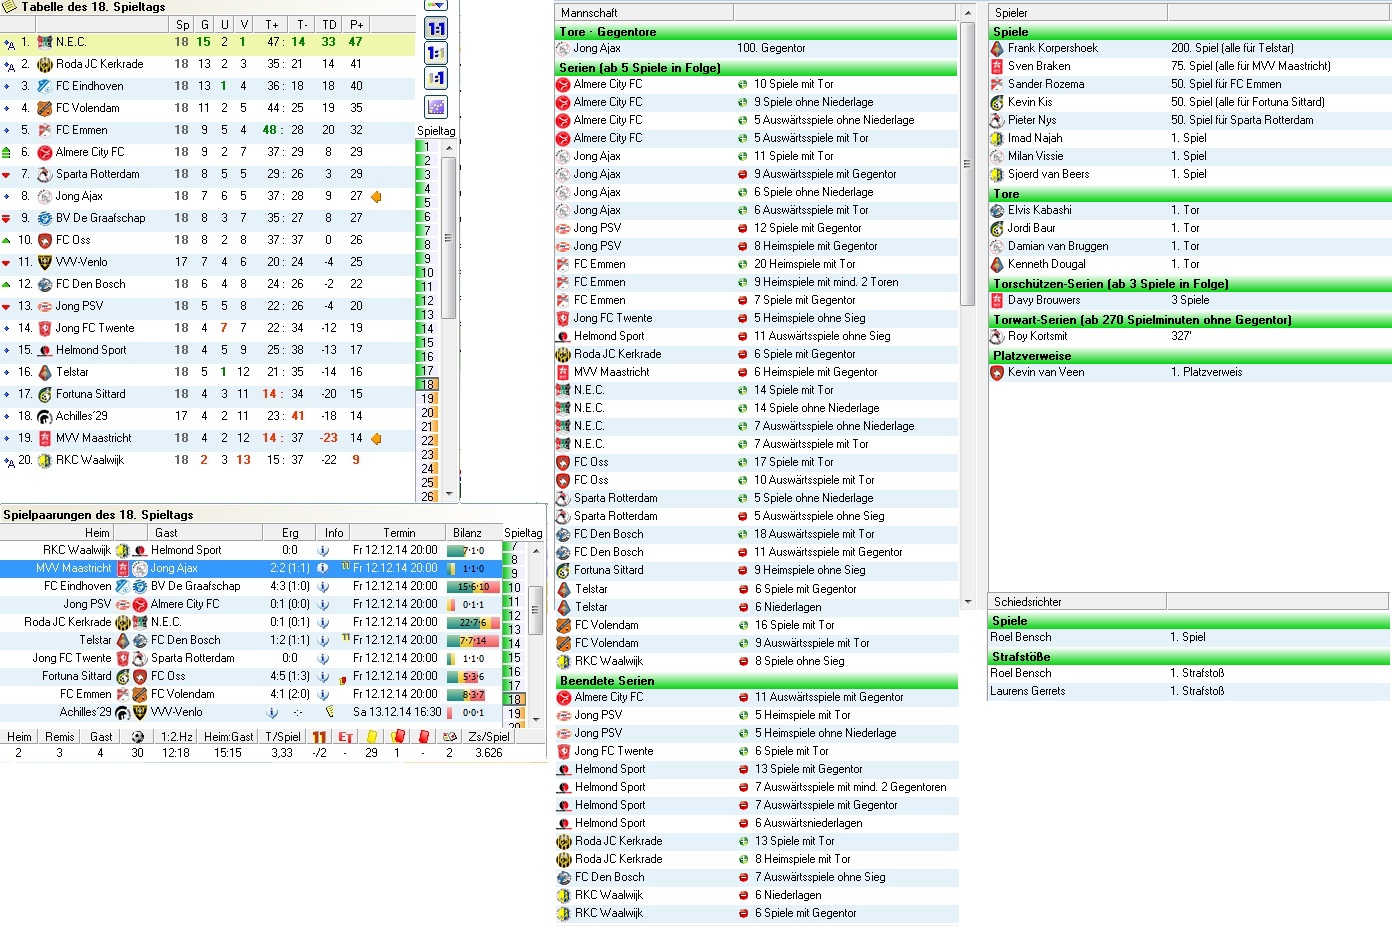Click red indicator beside Telstar 6 Niederlagen

(742, 607)
